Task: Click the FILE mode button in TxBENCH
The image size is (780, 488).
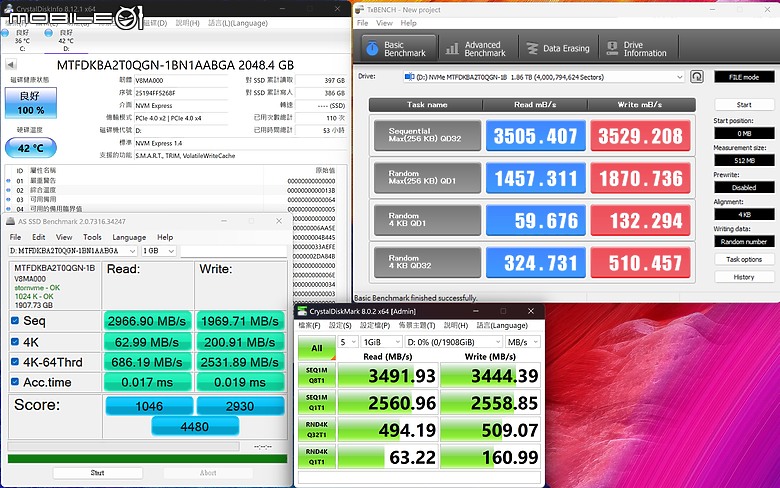Action: point(744,77)
